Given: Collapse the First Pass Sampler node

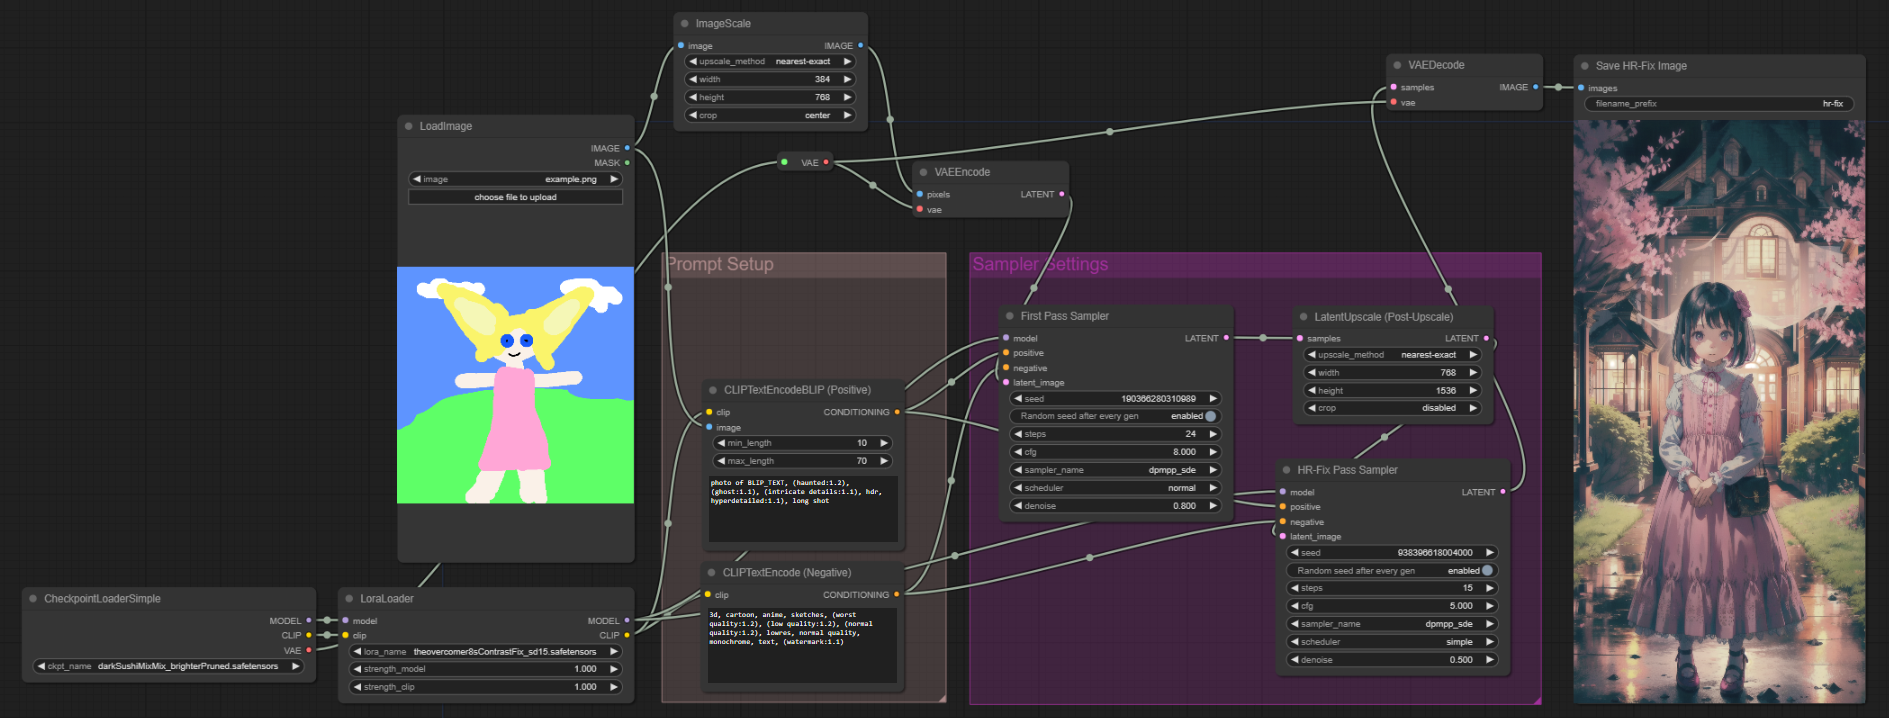Looking at the screenshot, I should 1010,316.
